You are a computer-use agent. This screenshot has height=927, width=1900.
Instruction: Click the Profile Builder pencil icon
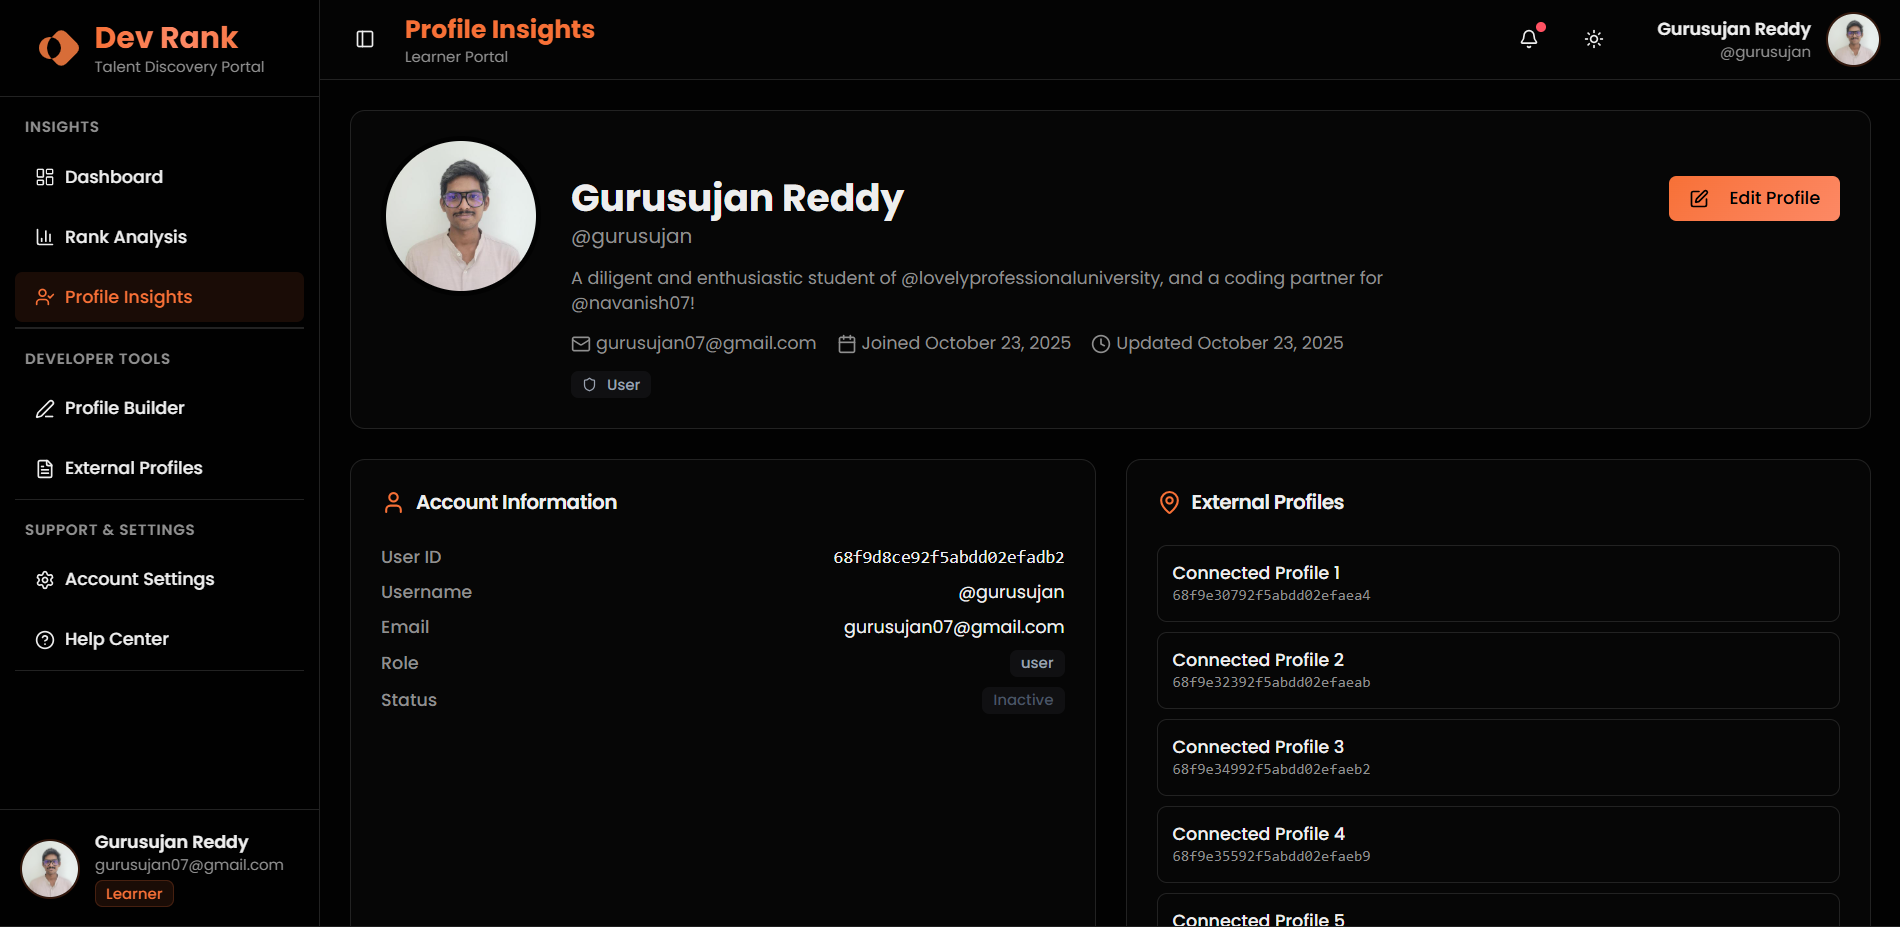click(x=45, y=409)
